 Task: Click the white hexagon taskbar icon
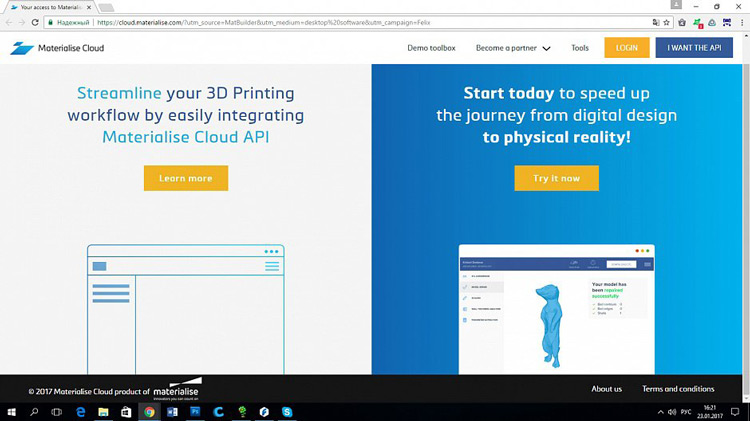click(265, 412)
